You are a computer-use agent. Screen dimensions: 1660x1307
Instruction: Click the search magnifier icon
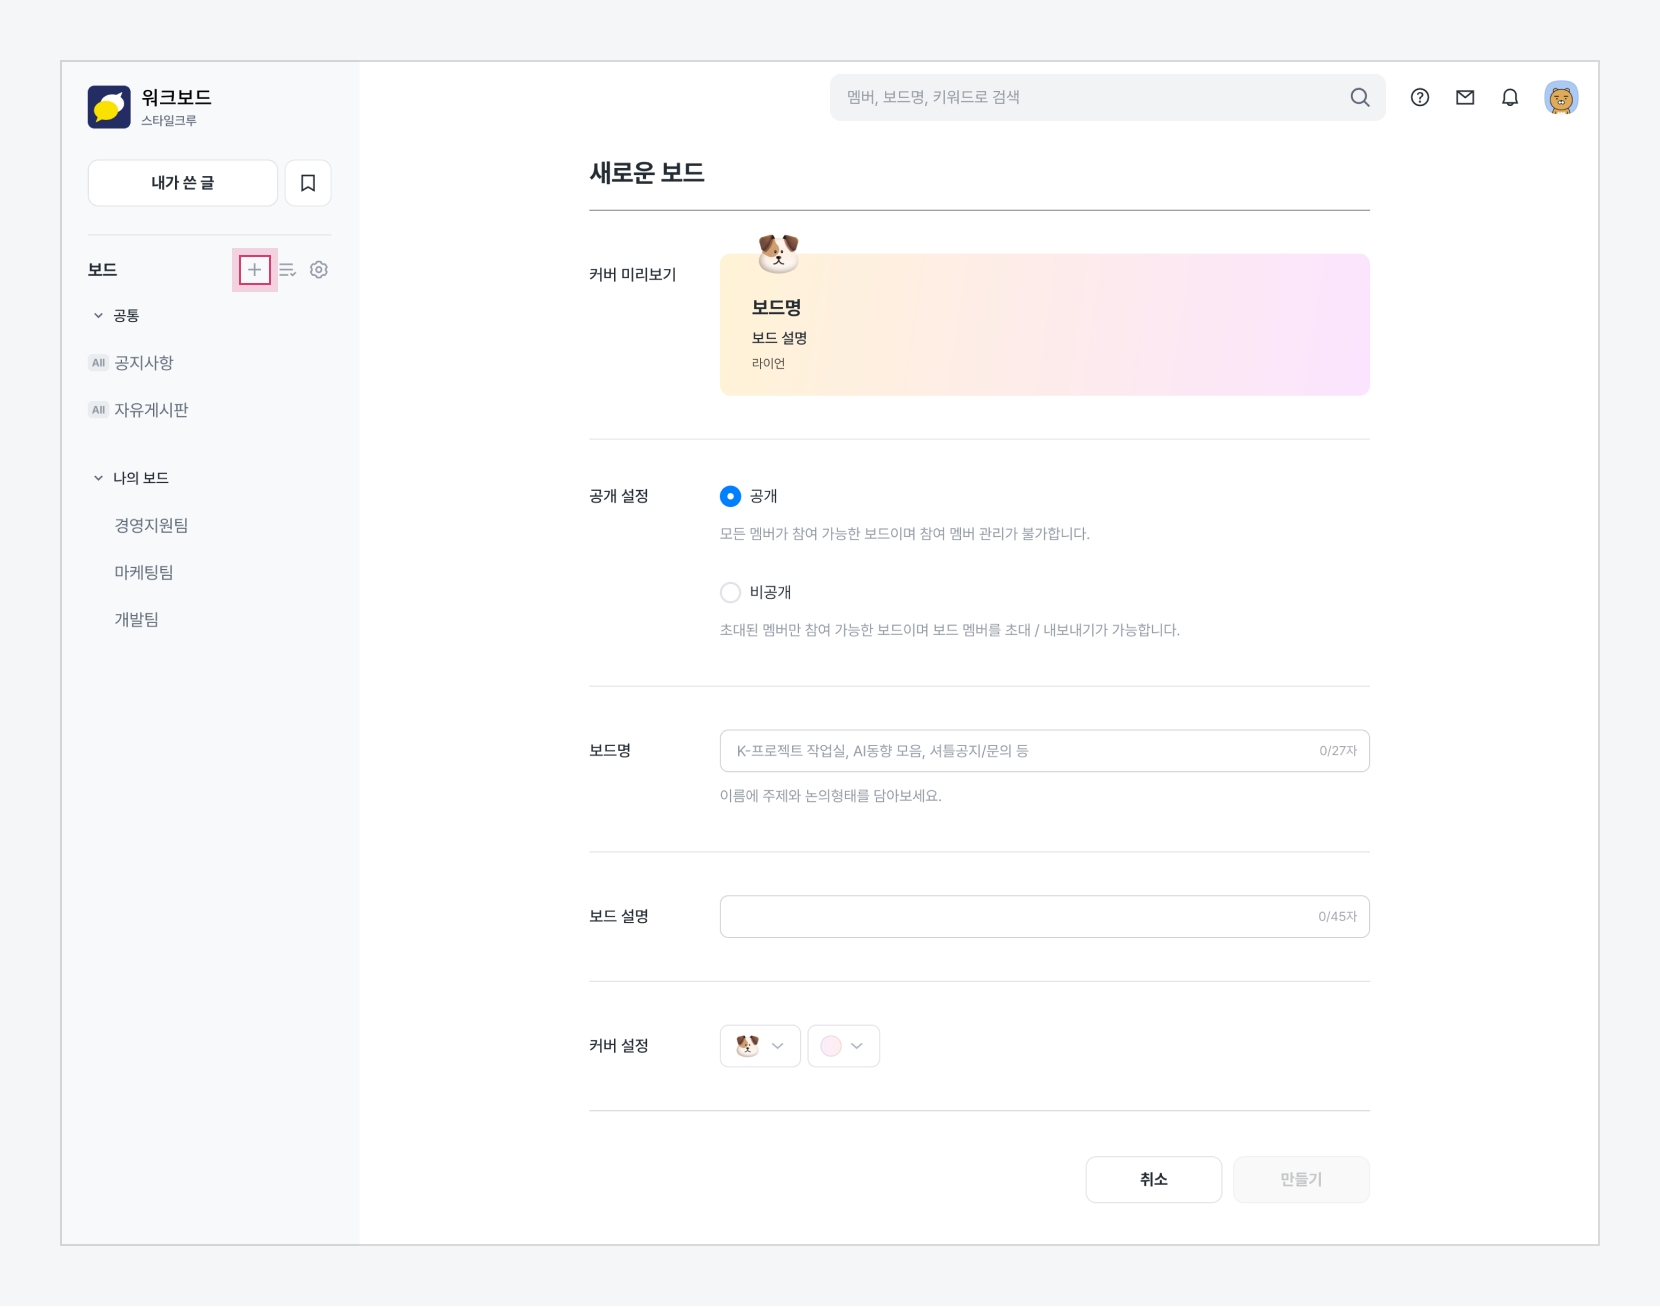1360,97
